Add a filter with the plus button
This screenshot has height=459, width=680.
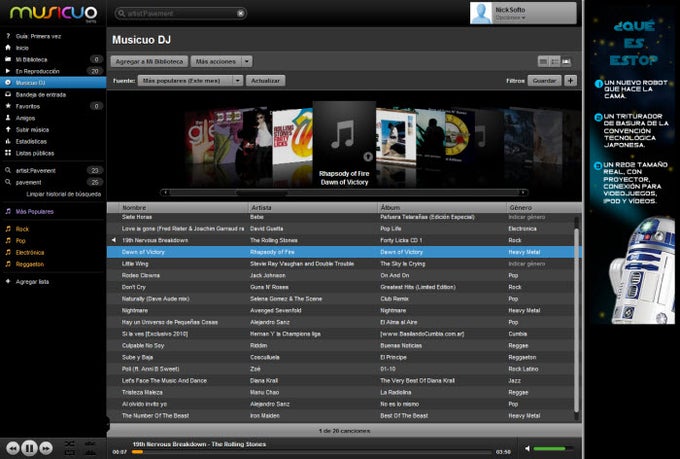pyautogui.click(x=570, y=81)
